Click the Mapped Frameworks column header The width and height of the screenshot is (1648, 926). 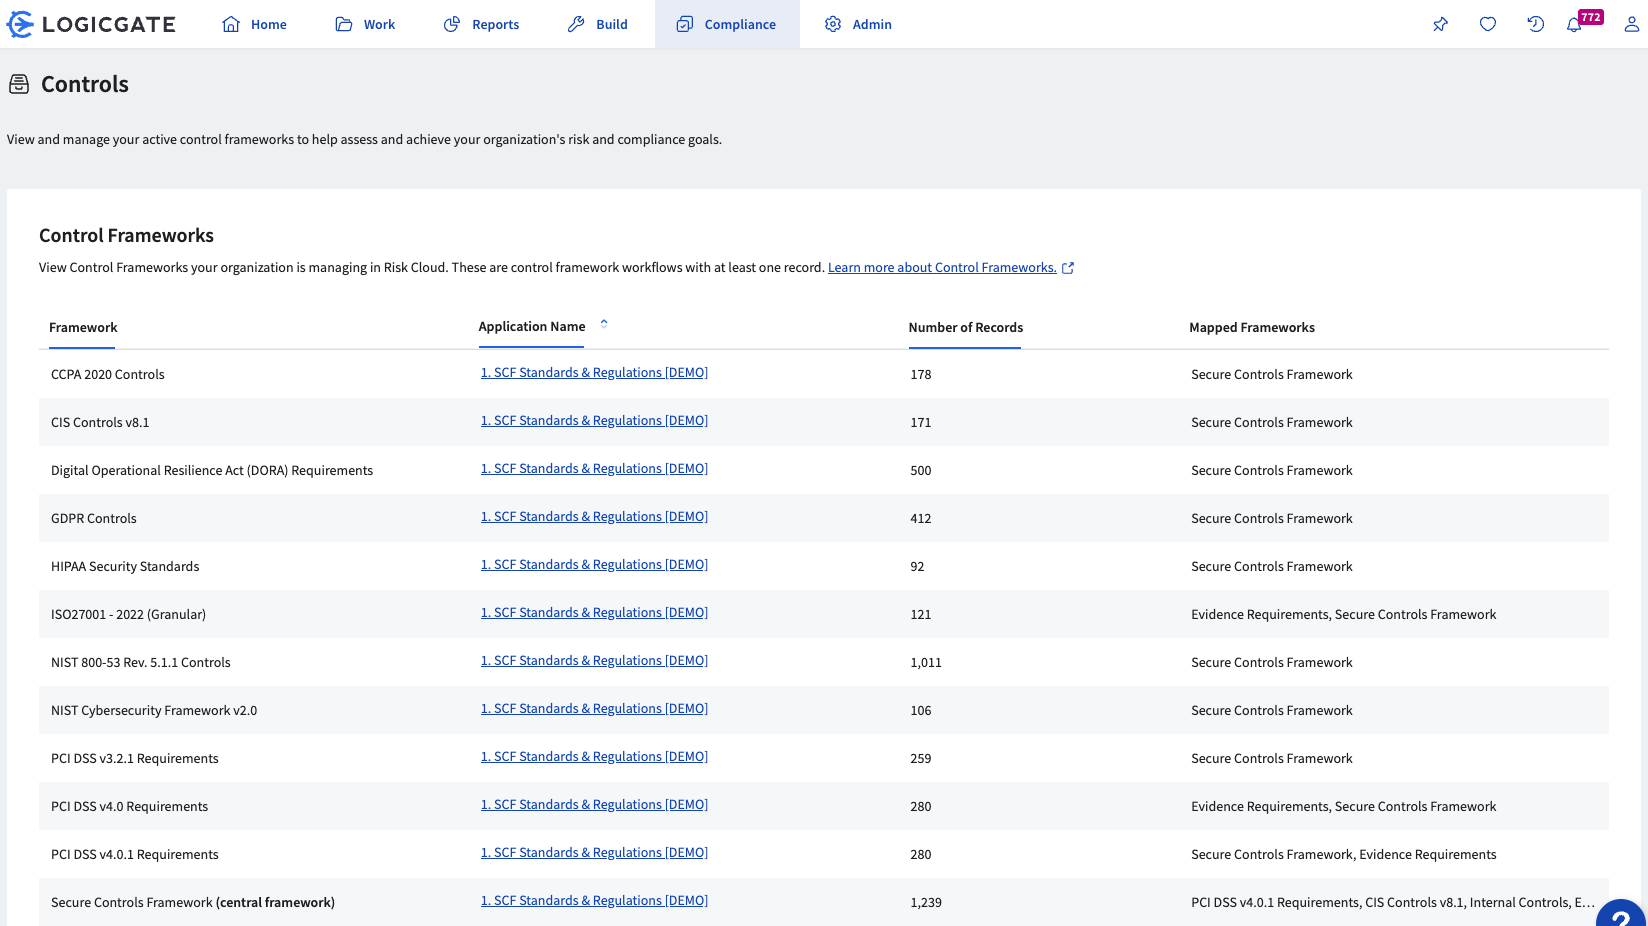click(1252, 327)
